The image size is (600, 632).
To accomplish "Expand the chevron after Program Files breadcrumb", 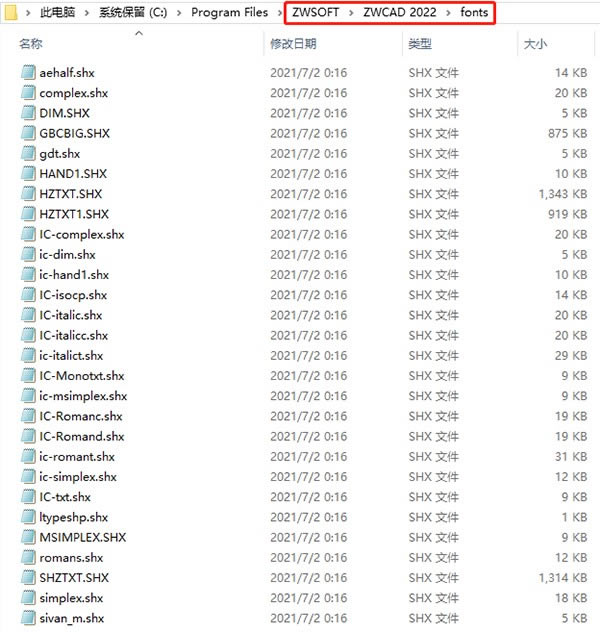I will tap(276, 13).
